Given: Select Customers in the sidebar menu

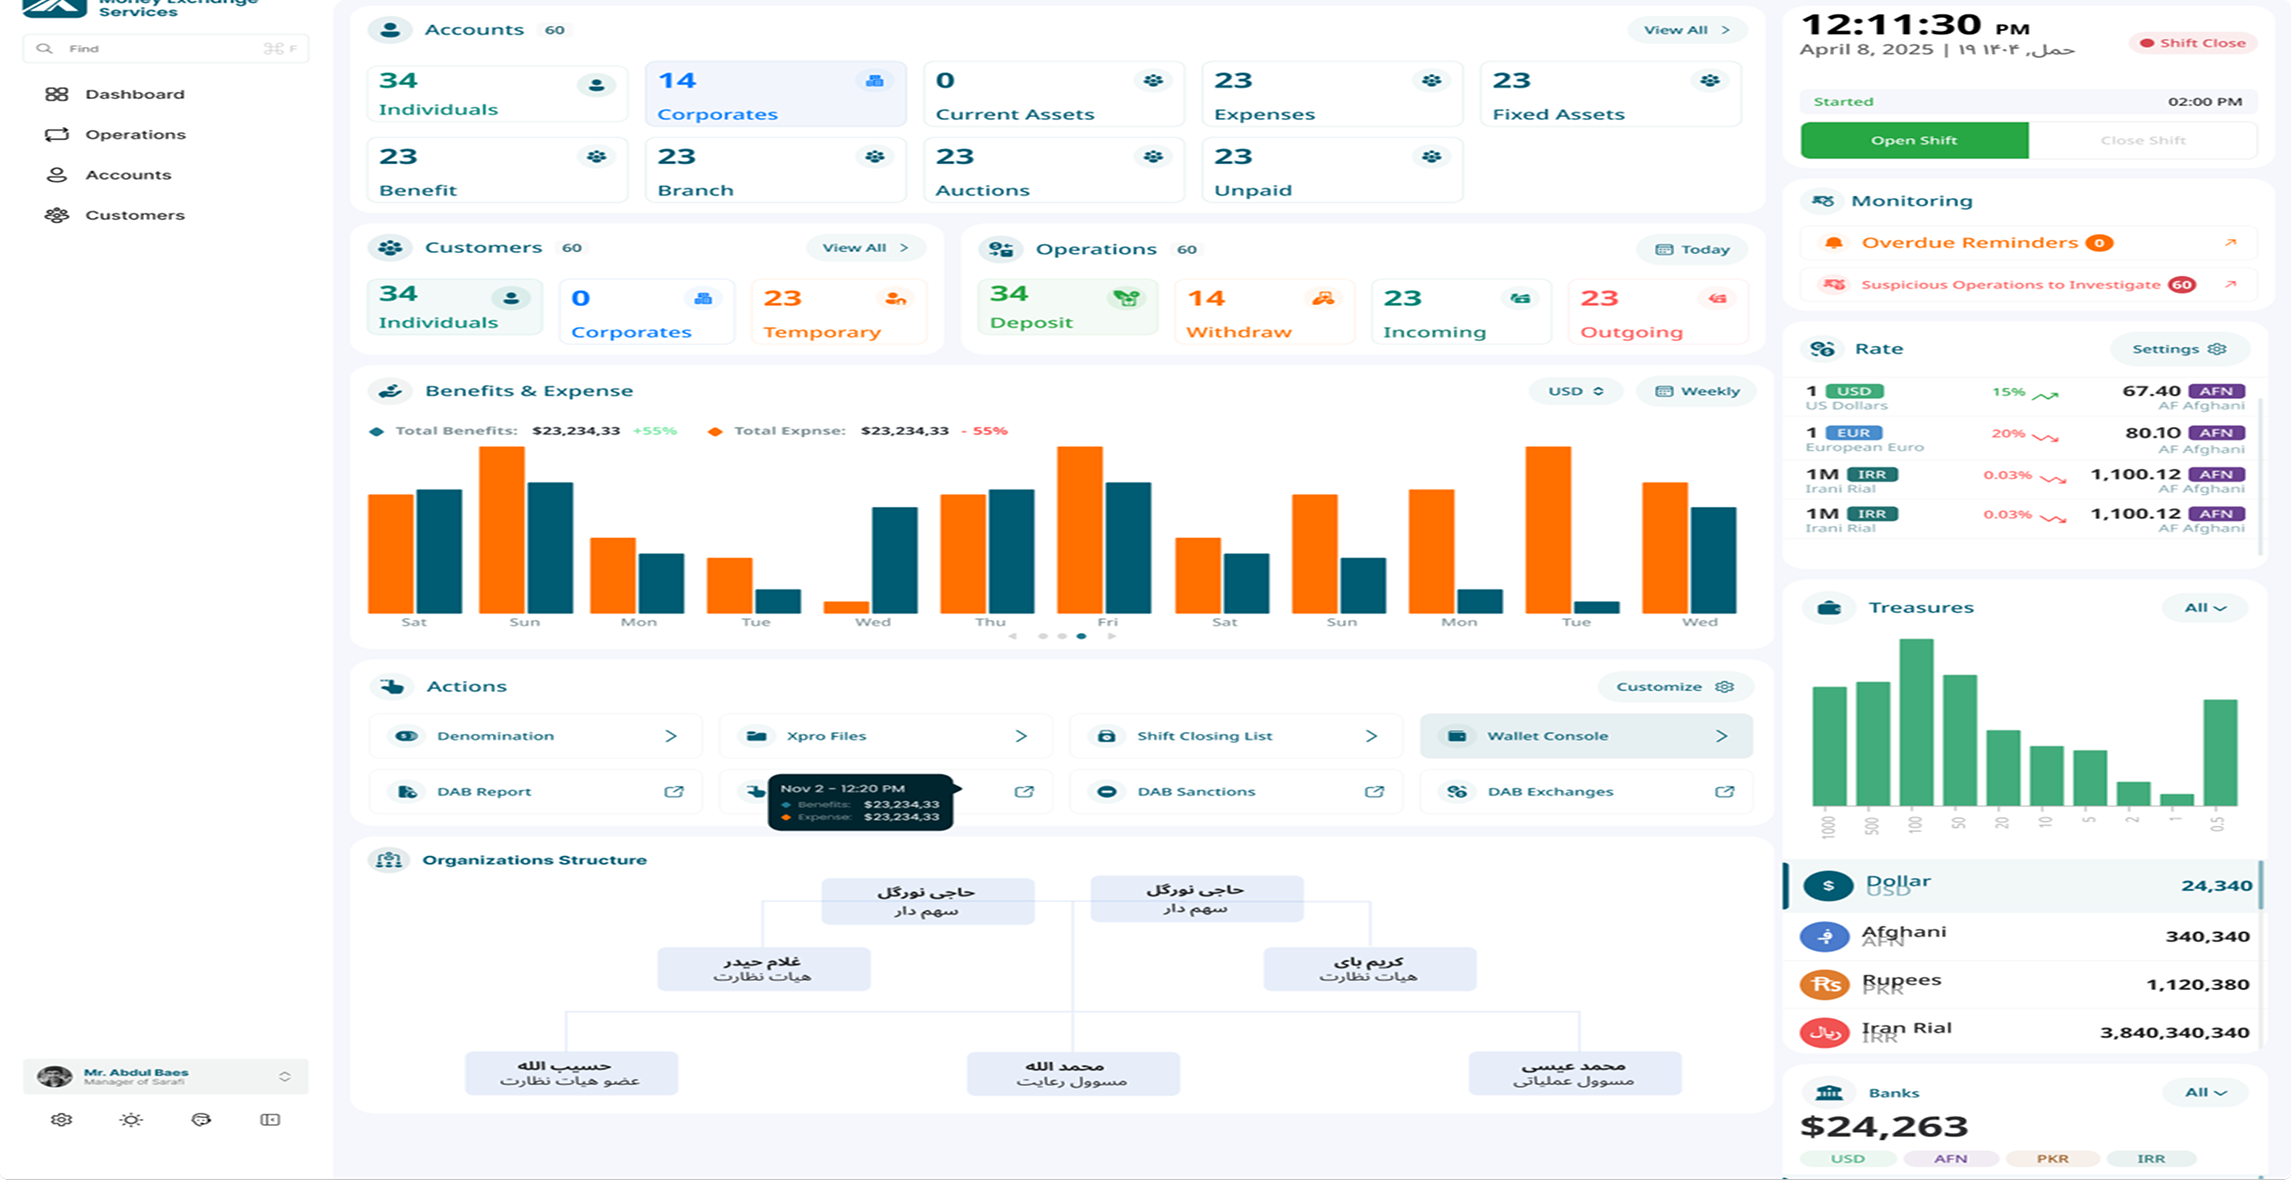Looking at the screenshot, I should [135, 214].
